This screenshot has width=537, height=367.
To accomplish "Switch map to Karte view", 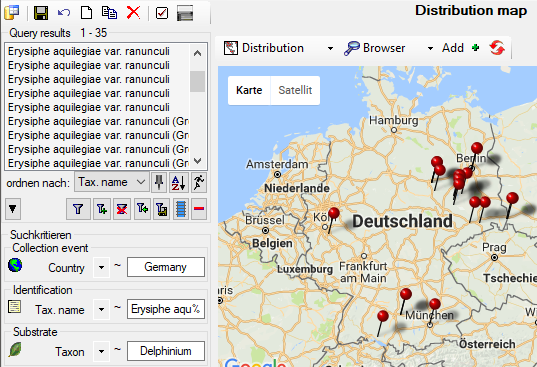I will pyautogui.click(x=249, y=90).
